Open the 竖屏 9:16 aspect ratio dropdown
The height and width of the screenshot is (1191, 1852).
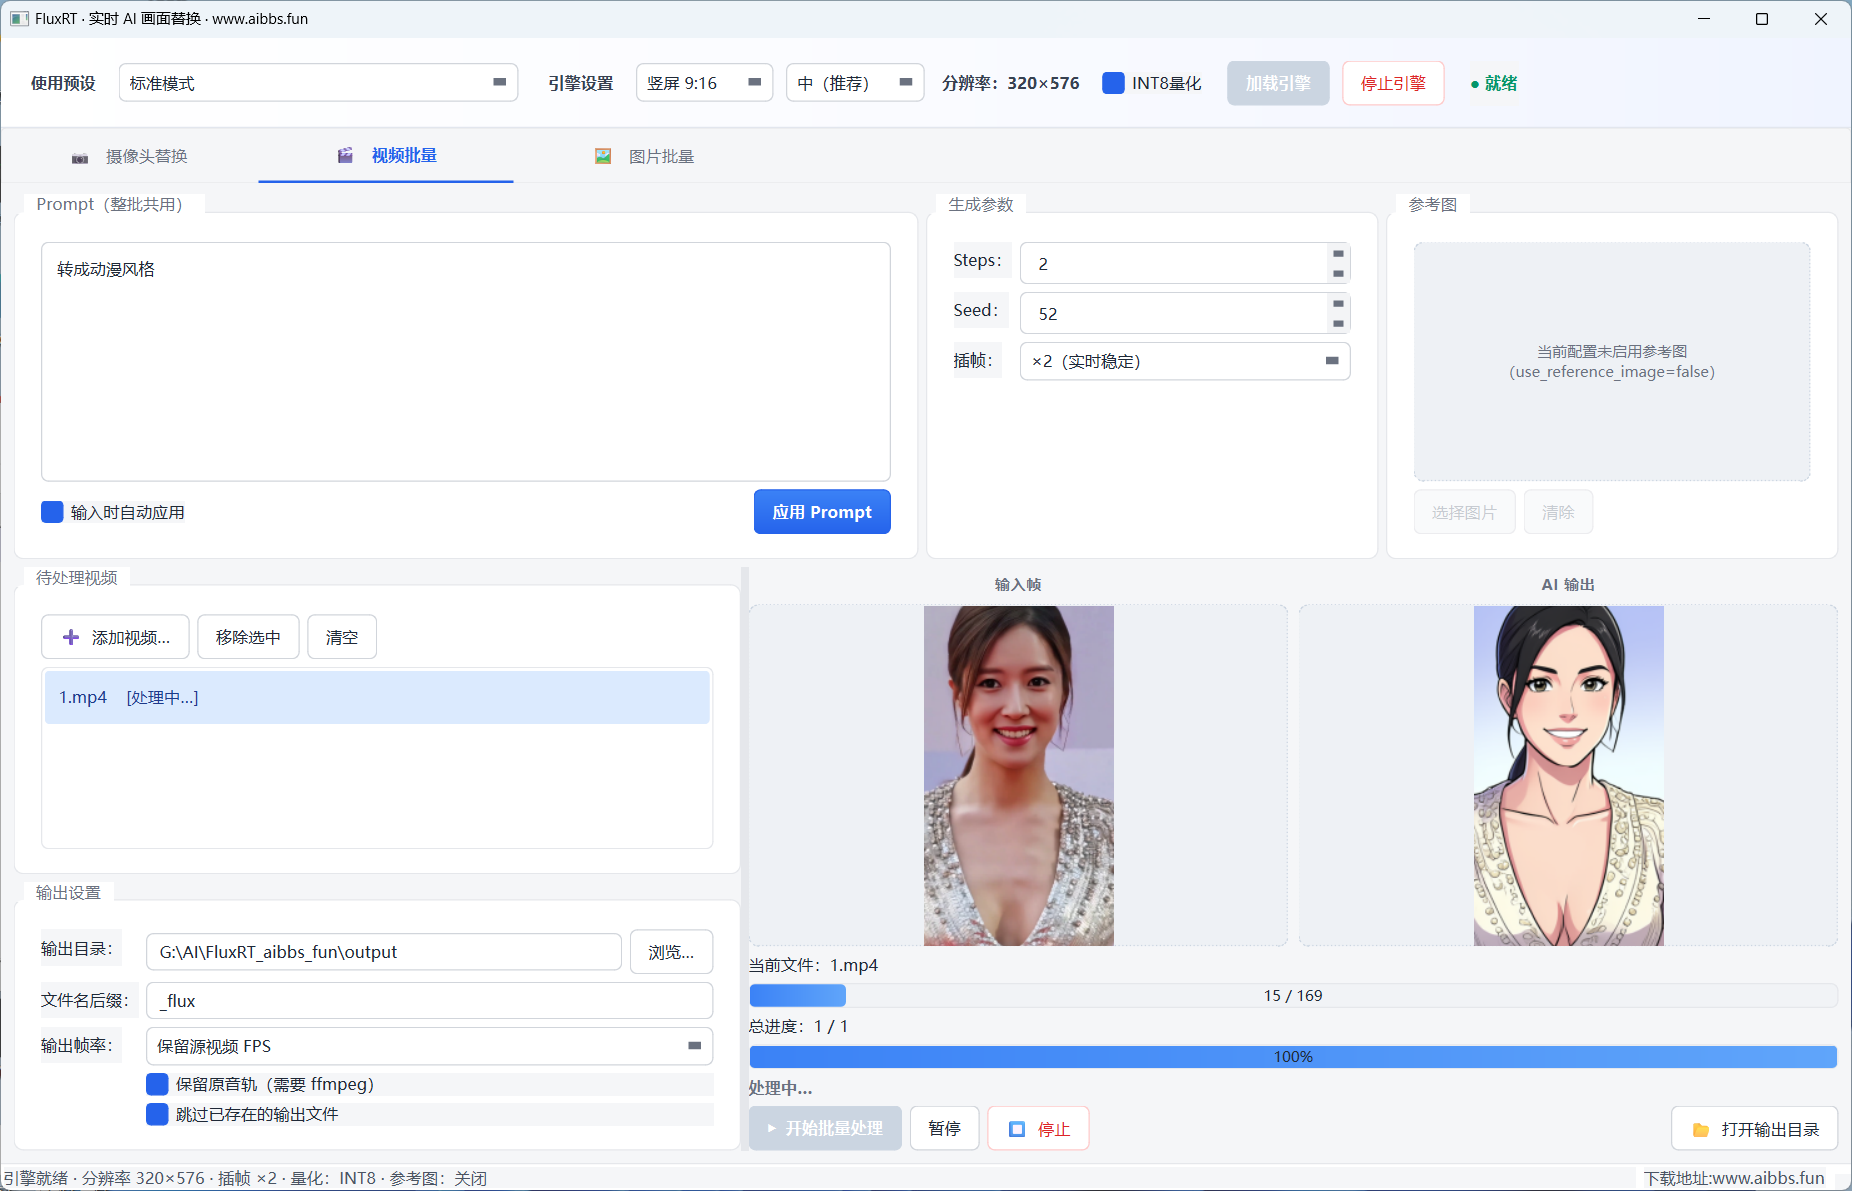pos(704,83)
